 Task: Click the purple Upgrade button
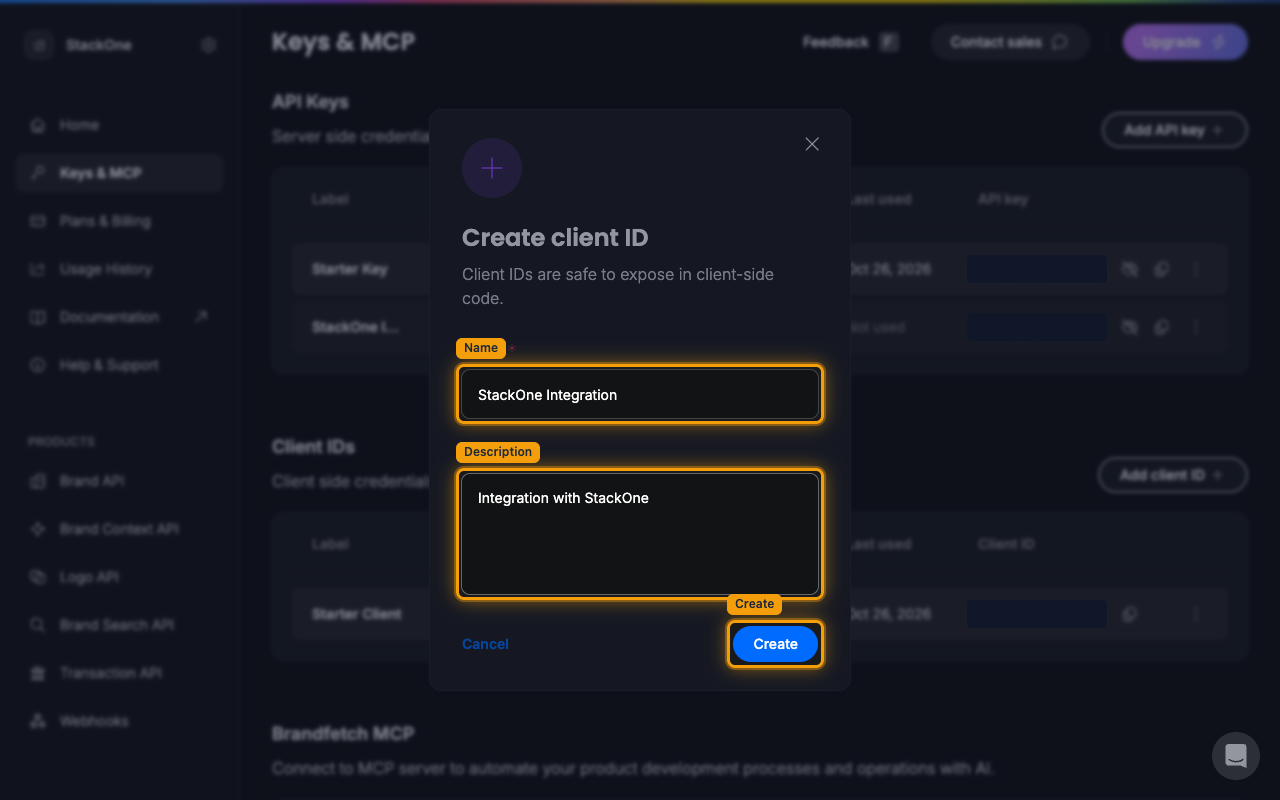point(1185,42)
